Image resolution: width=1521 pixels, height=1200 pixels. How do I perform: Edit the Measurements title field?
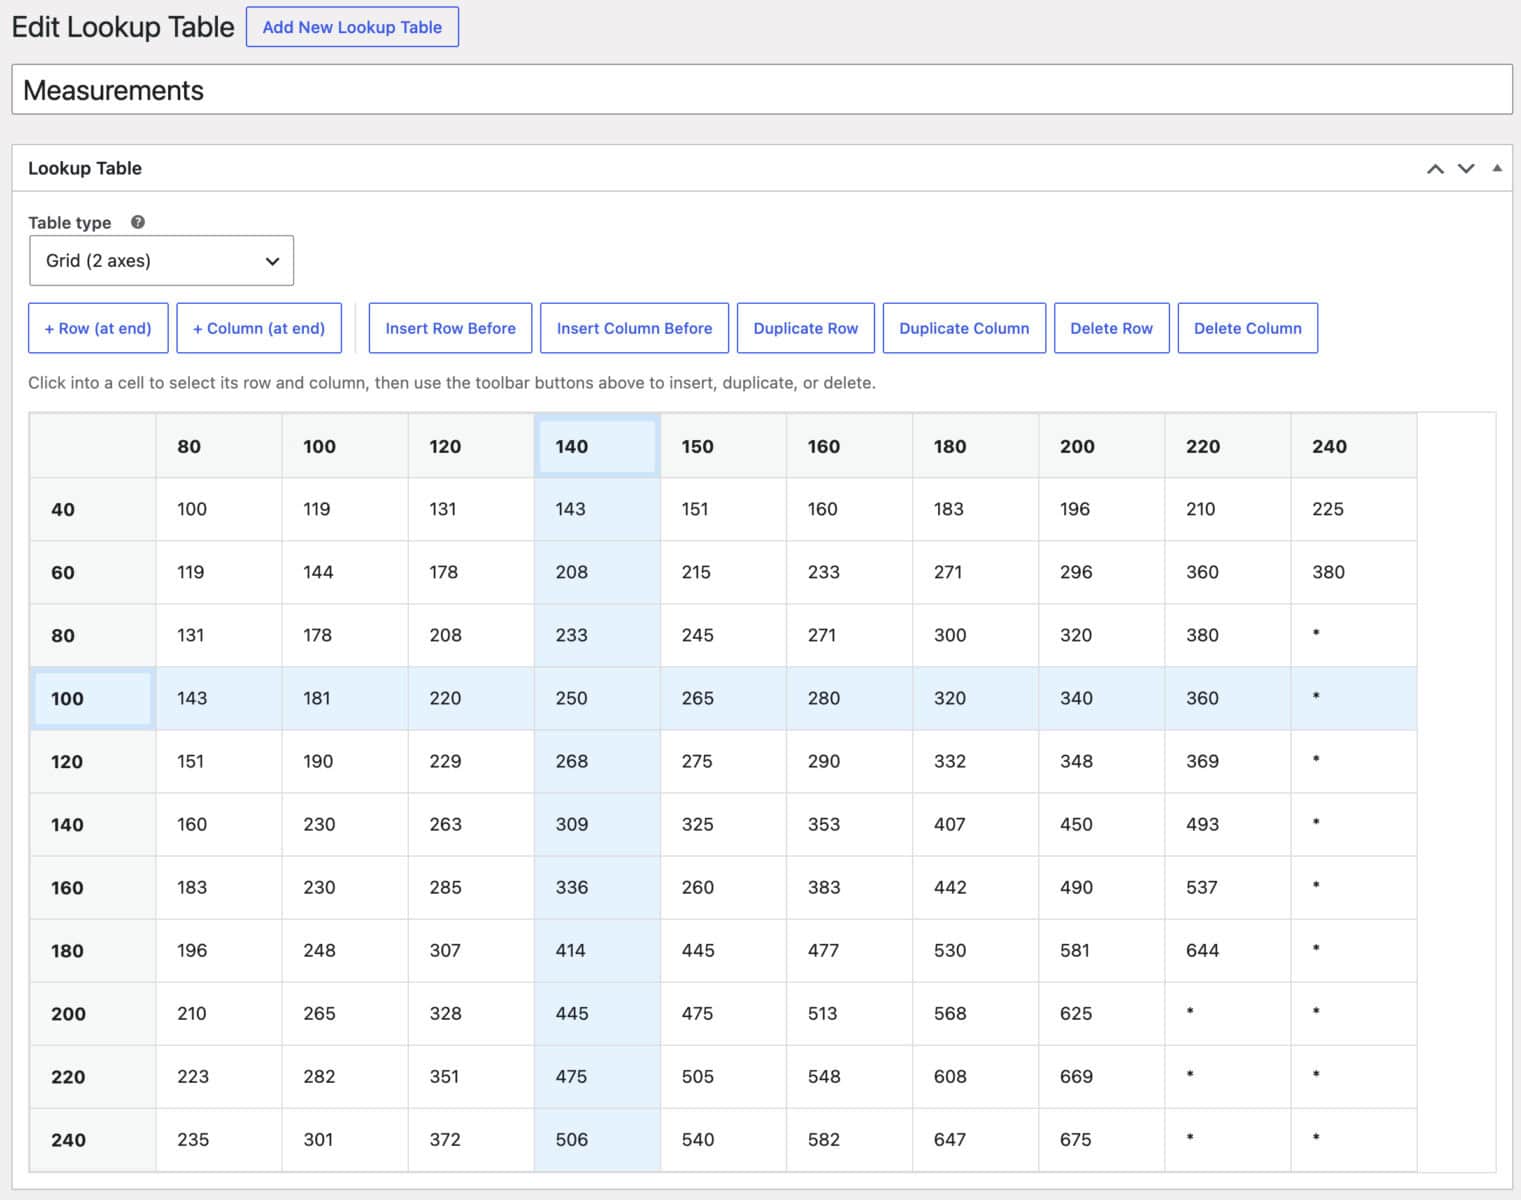click(762, 90)
